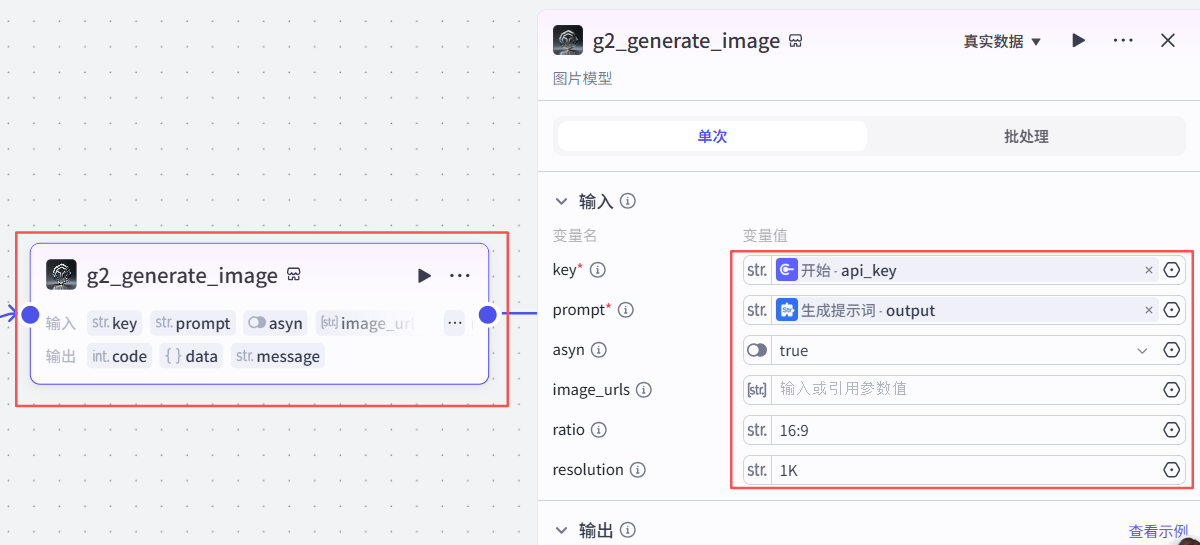Click the node's left input connection port
The height and width of the screenshot is (545, 1200).
pos(30,315)
